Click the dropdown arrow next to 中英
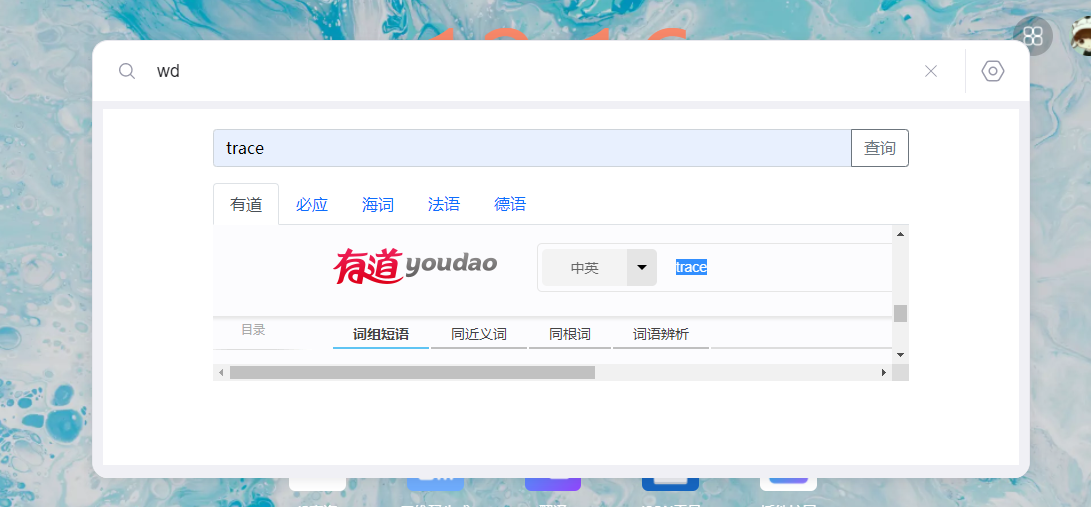Viewport: 1091px width, 507px height. 642,268
